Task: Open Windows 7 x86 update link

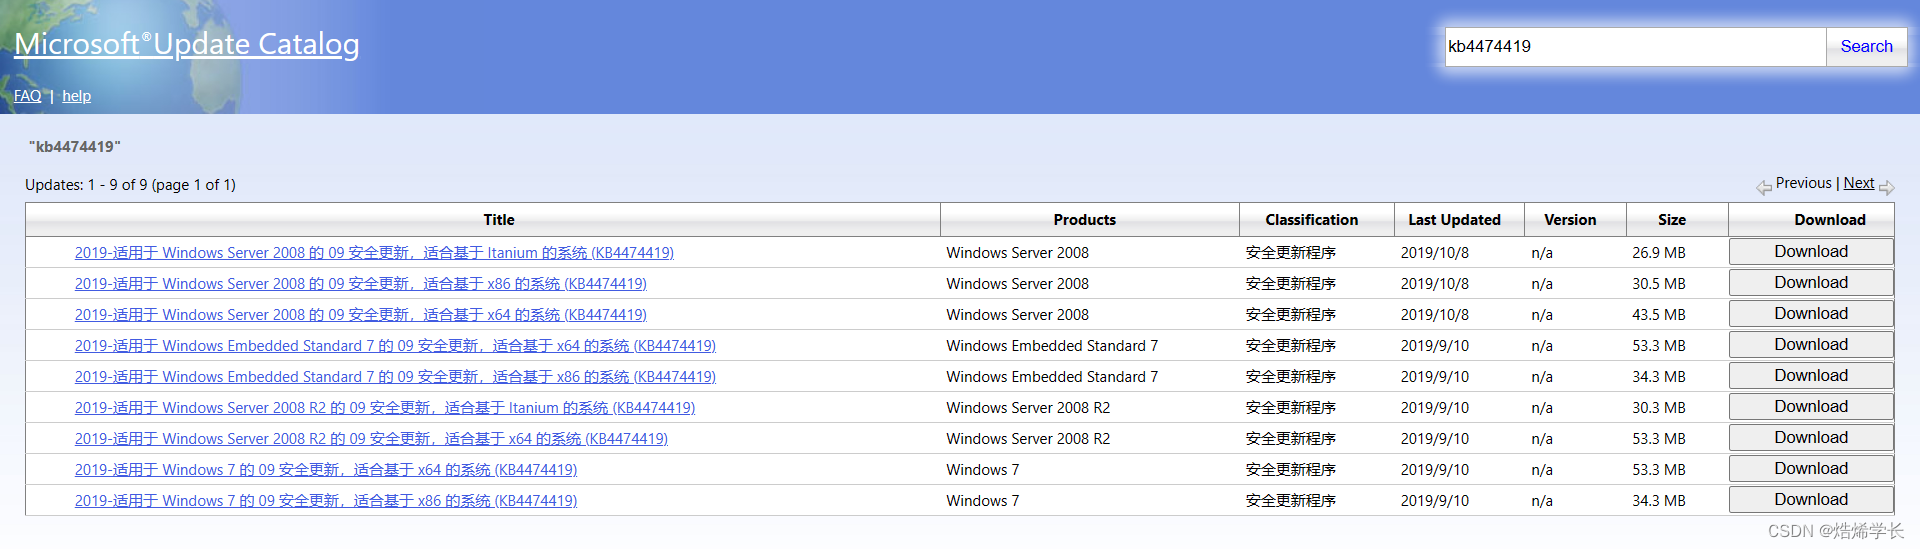Action: click(x=326, y=501)
